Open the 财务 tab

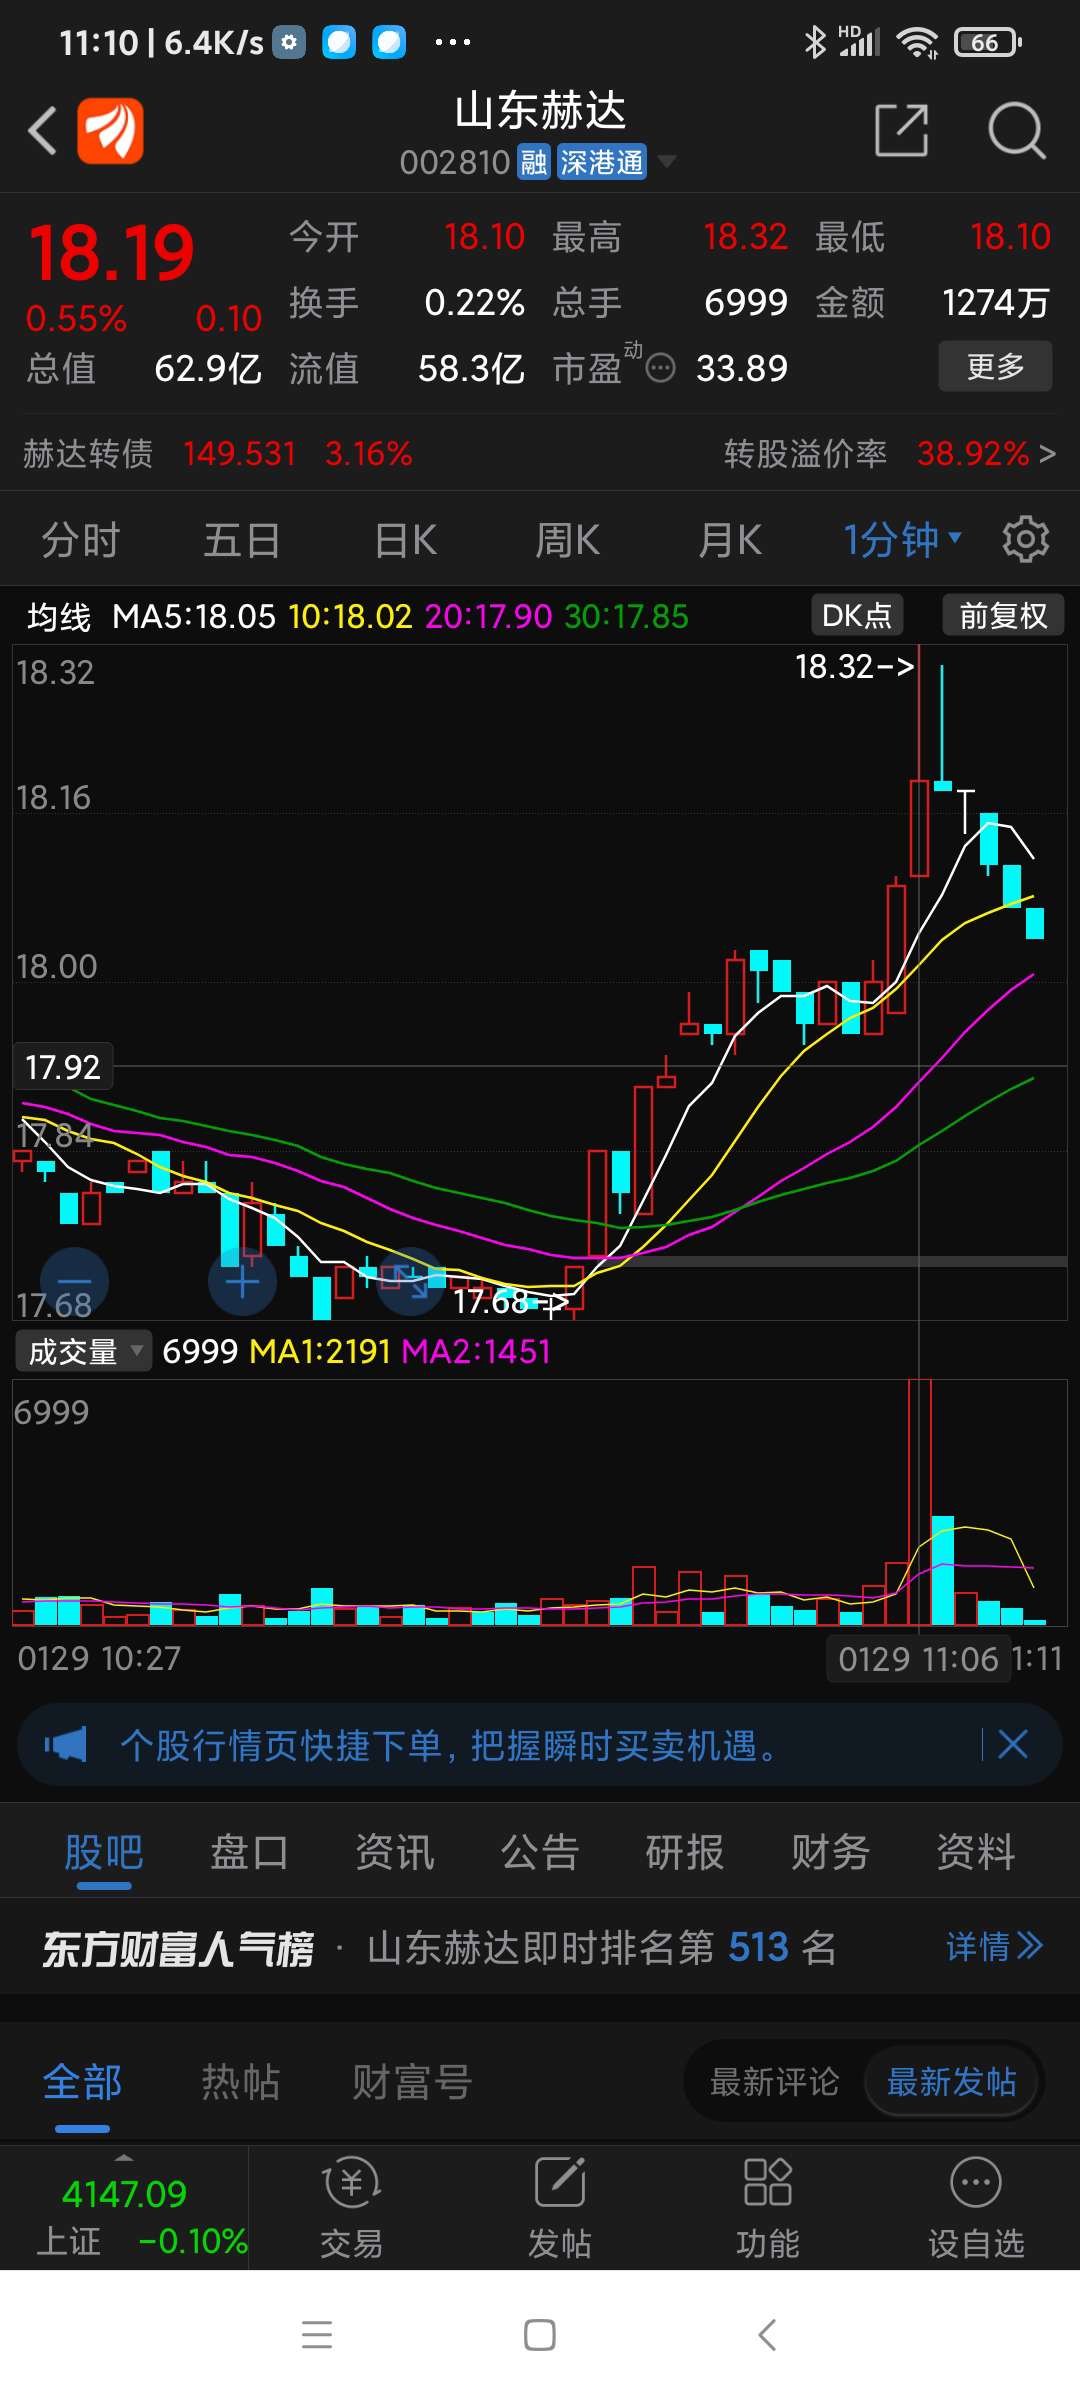(831, 1852)
